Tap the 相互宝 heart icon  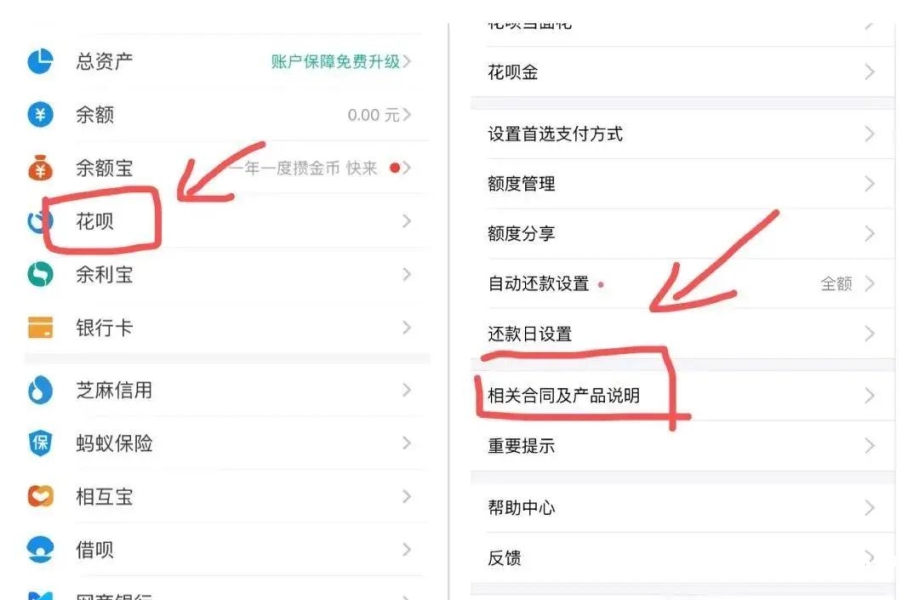point(40,496)
